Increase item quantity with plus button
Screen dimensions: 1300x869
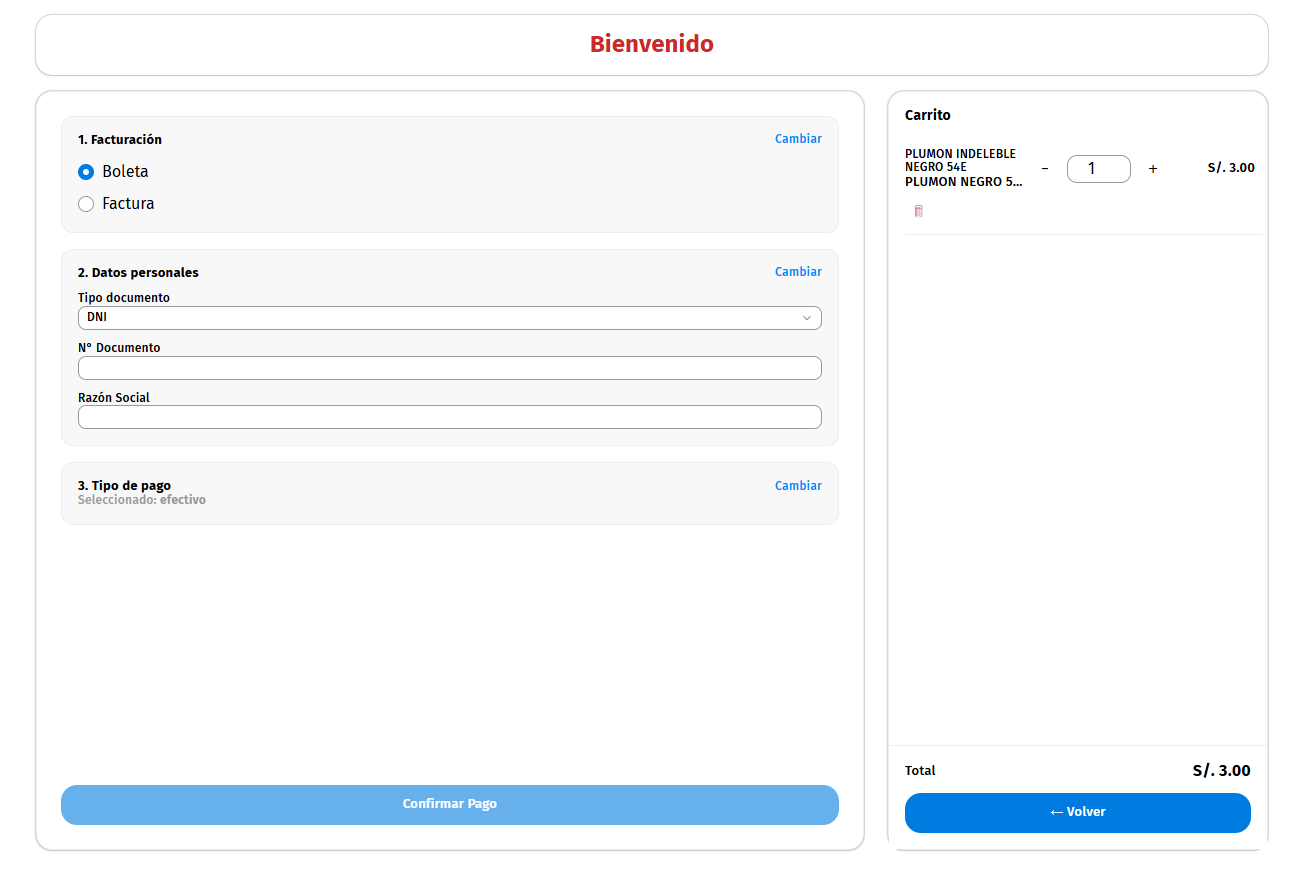pyautogui.click(x=1152, y=169)
